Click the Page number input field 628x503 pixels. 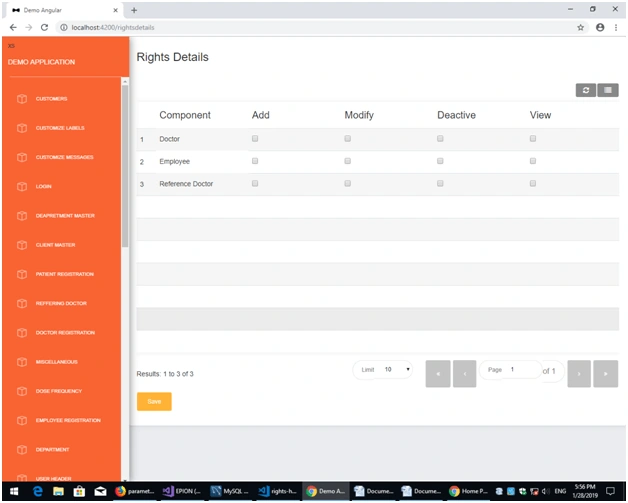pos(511,370)
